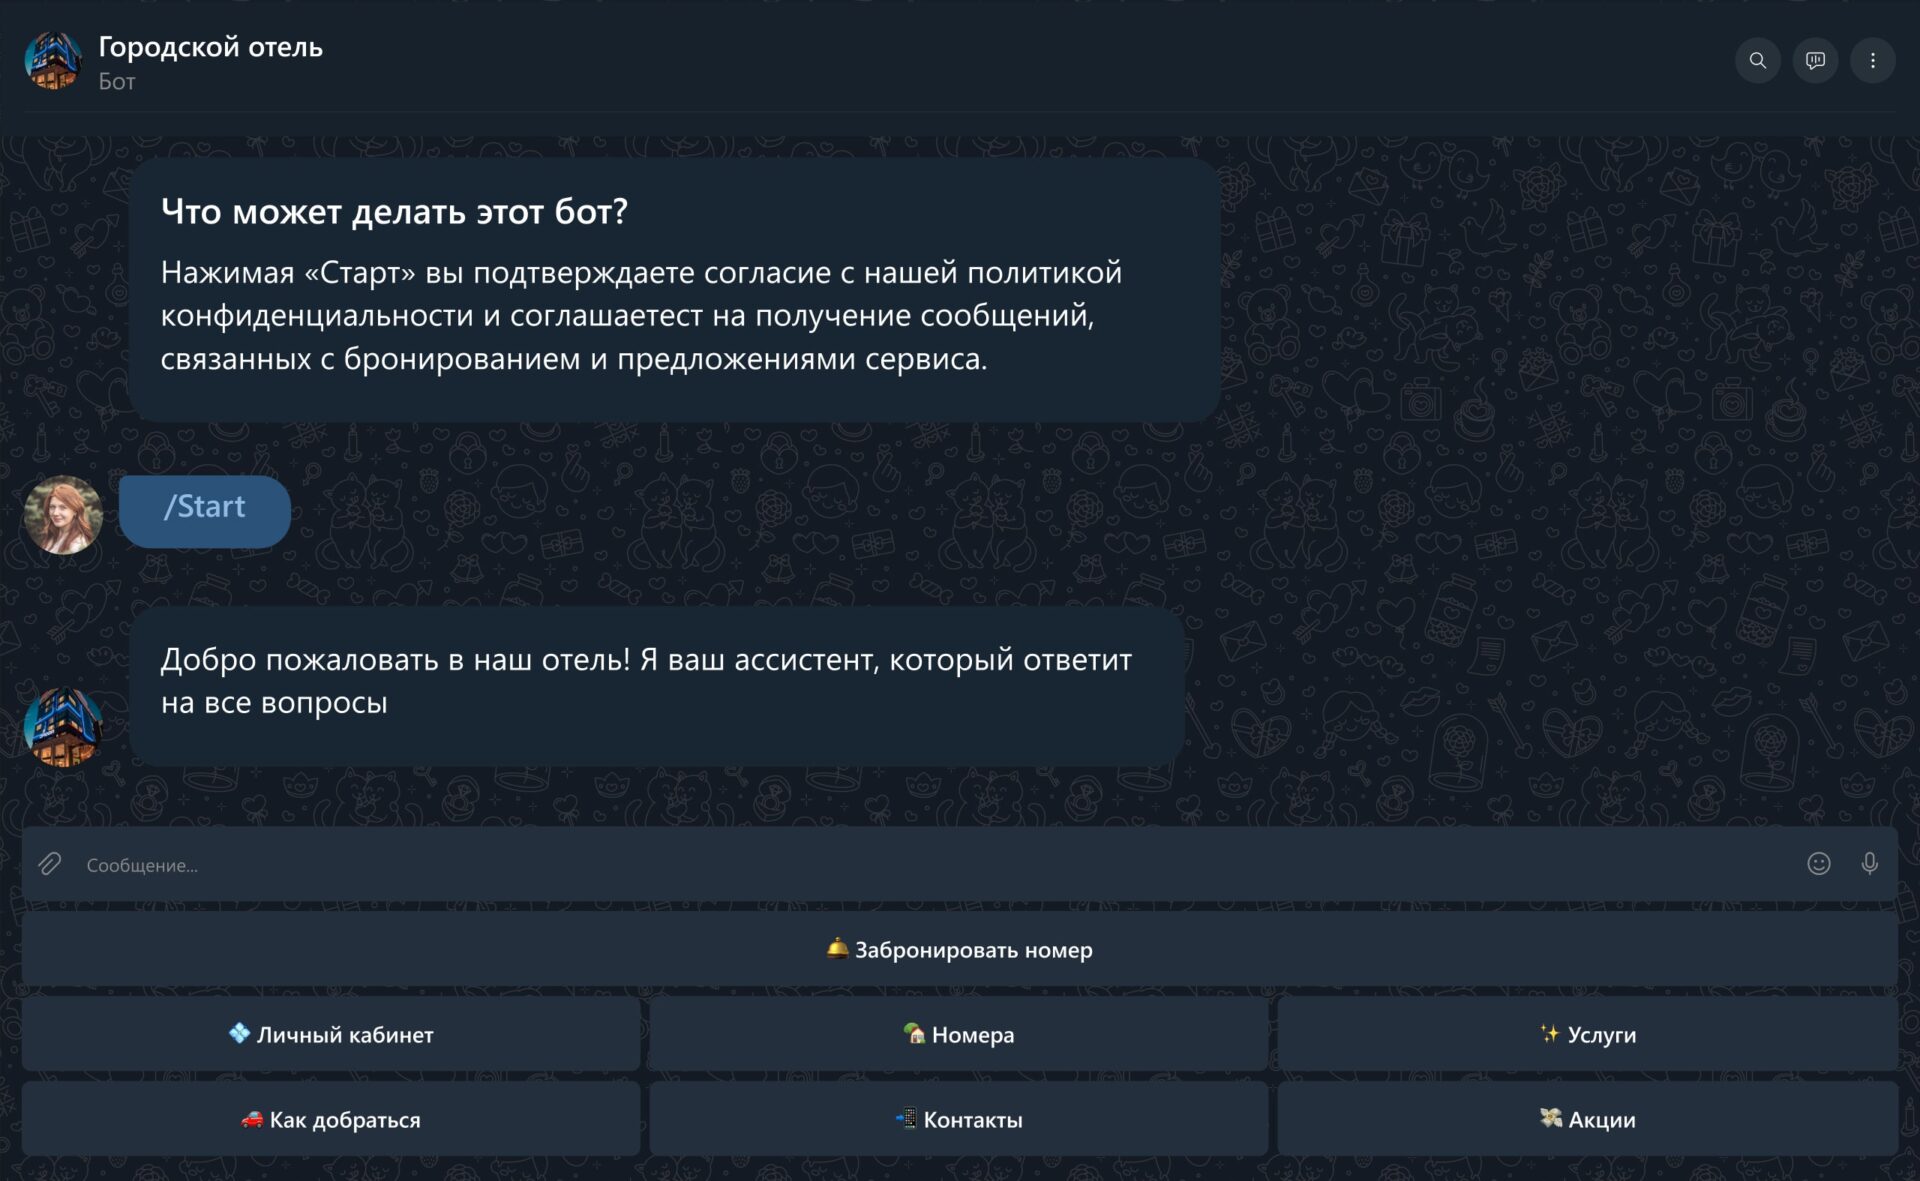
Task: Open Городской отель chat title info
Action: (210, 47)
